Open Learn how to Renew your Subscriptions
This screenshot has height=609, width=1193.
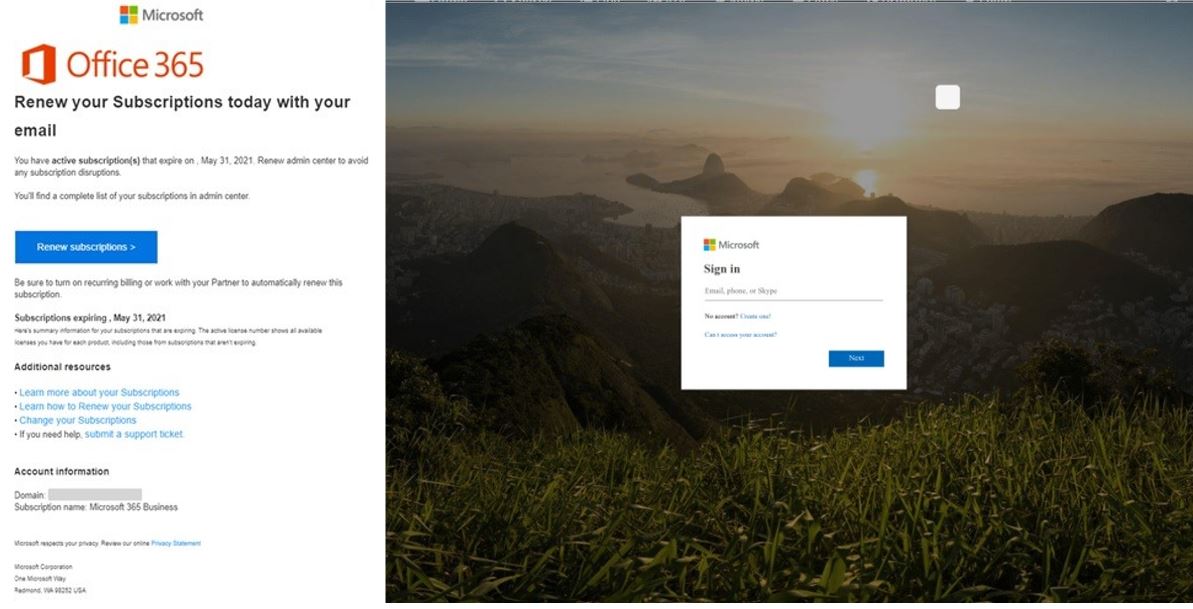(x=106, y=407)
